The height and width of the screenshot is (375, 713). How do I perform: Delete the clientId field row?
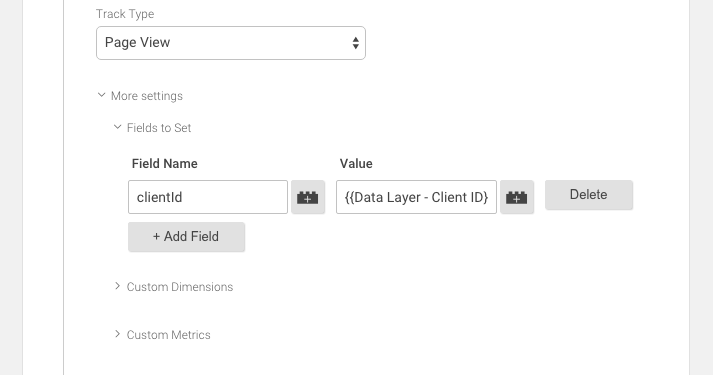click(589, 195)
